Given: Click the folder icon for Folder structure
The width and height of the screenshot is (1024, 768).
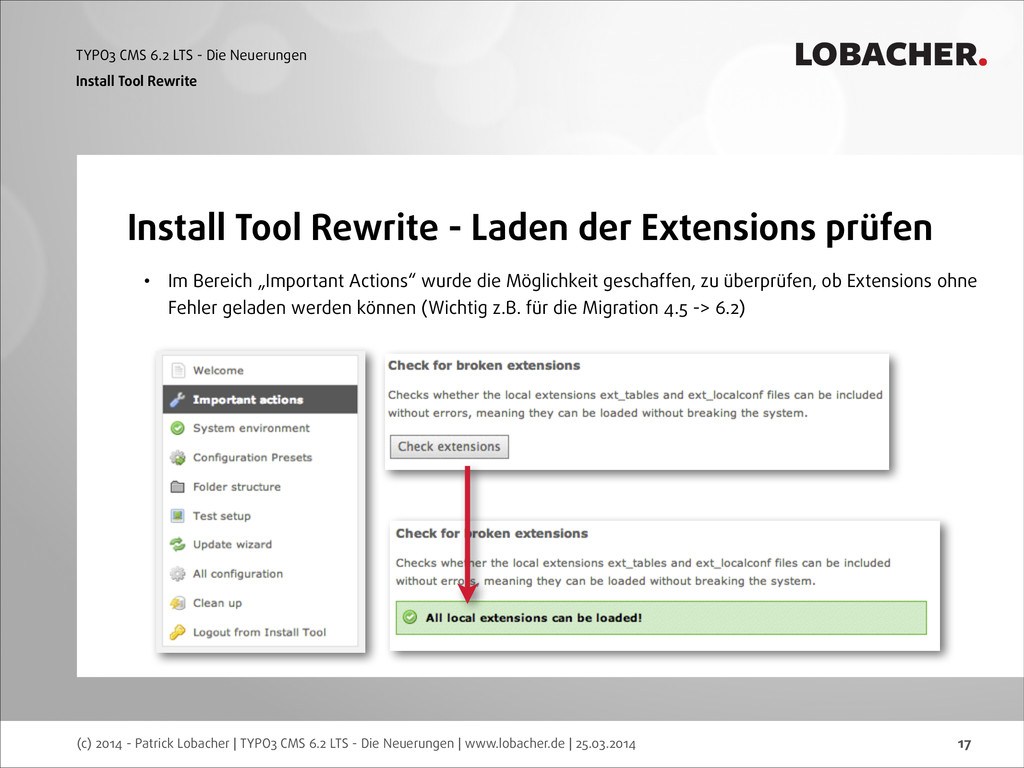Looking at the screenshot, I should click(x=178, y=487).
